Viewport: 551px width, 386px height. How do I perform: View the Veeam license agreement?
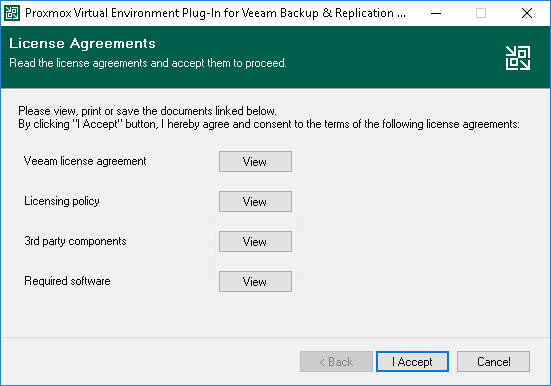click(255, 161)
